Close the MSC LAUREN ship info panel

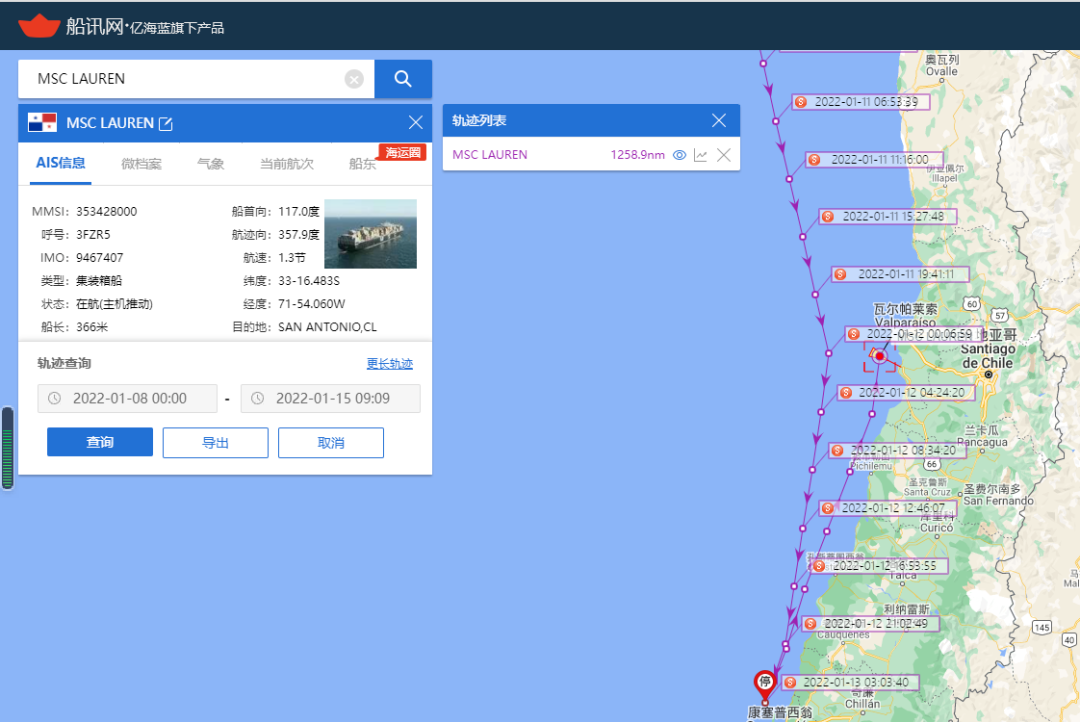click(x=415, y=123)
